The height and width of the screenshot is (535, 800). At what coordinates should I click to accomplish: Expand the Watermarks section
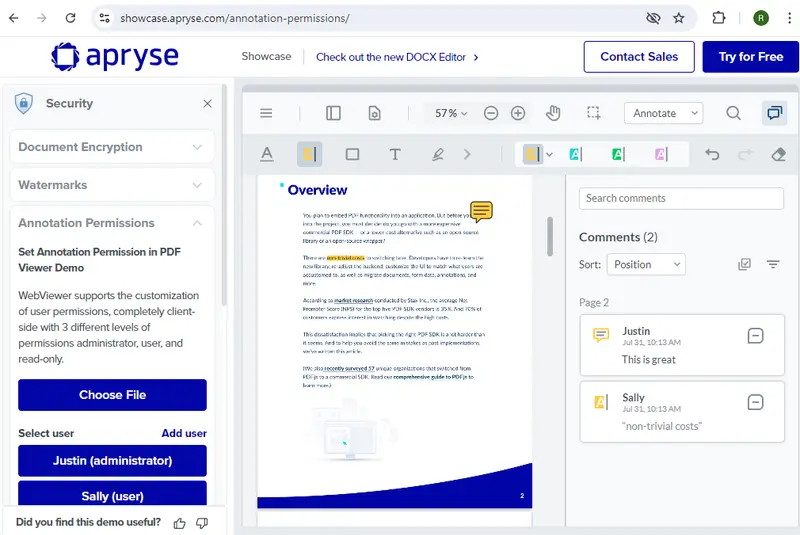tap(112, 185)
